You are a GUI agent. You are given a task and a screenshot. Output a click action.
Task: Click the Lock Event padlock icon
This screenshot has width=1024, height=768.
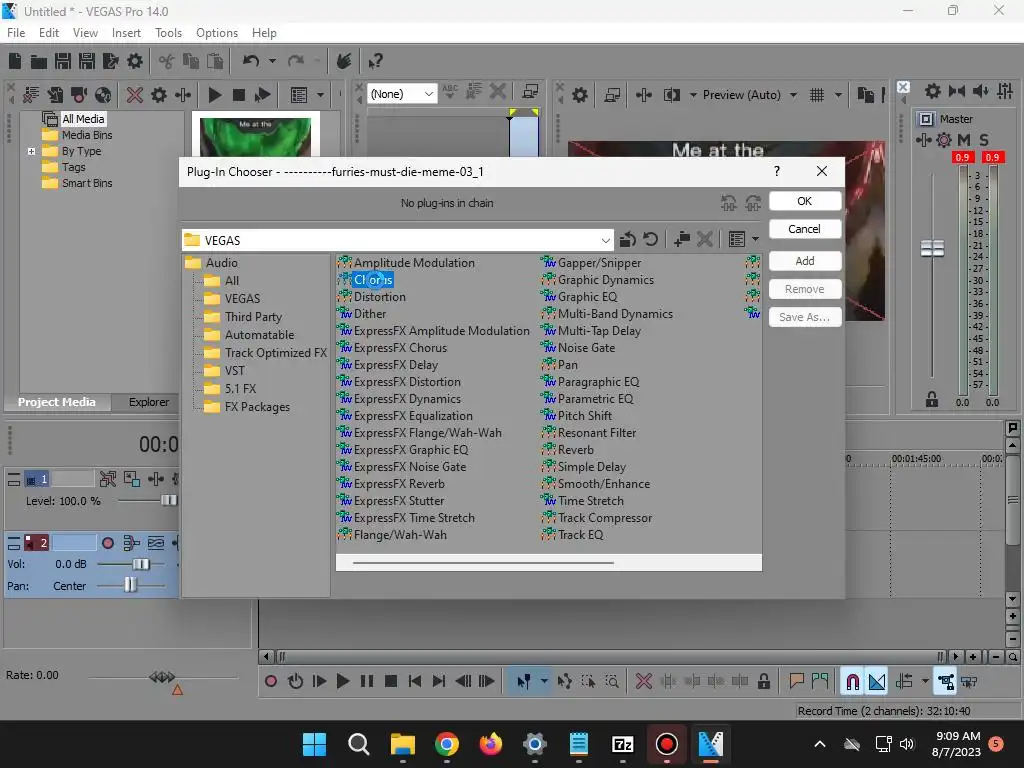tap(763, 682)
